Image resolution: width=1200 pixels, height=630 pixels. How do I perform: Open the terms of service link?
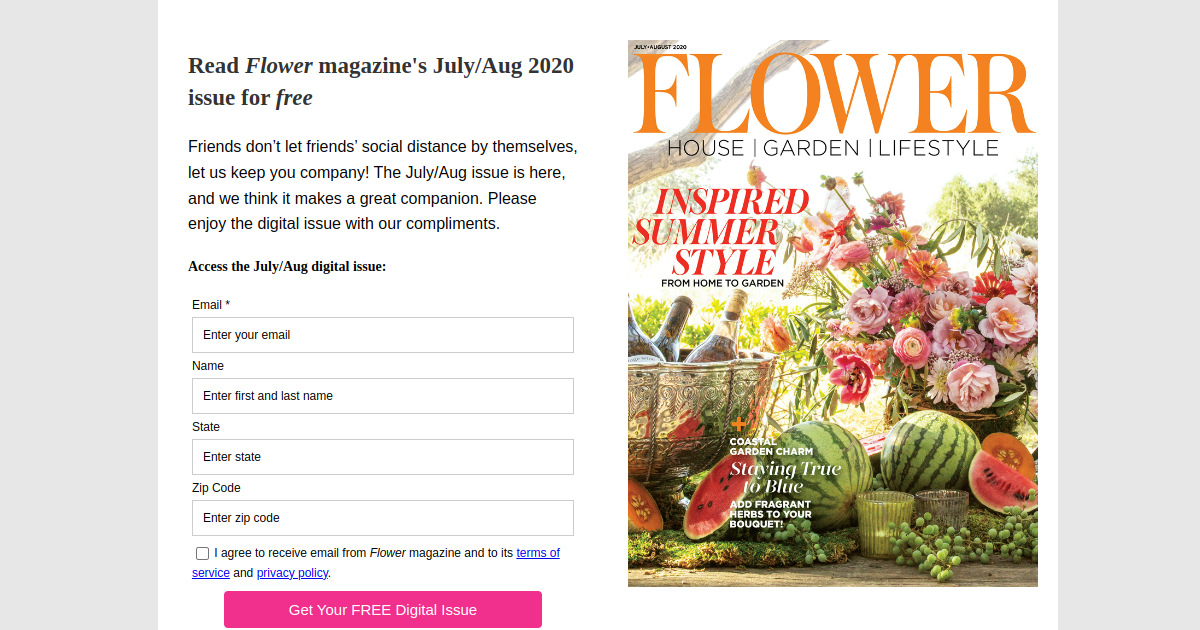tap(537, 553)
